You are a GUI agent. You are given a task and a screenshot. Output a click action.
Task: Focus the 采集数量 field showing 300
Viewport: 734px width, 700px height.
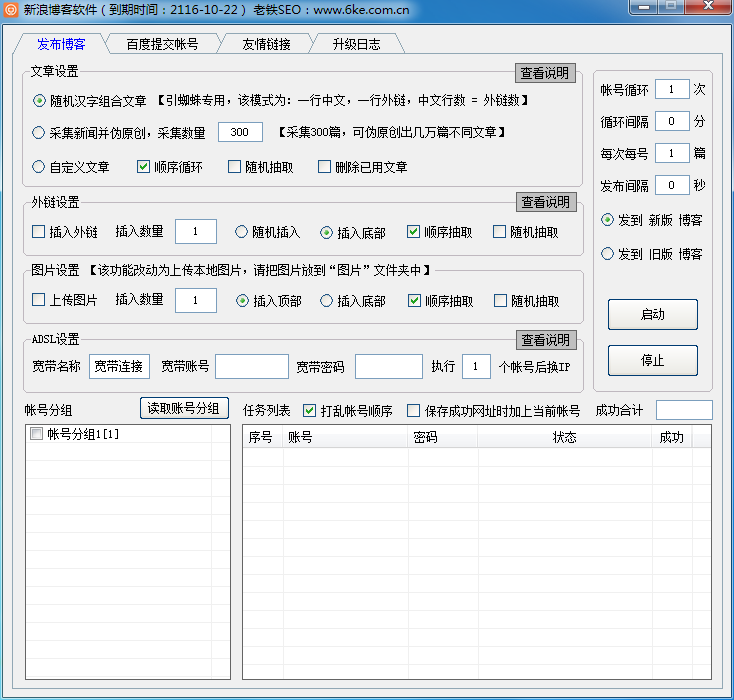click(x=240, y=132)
